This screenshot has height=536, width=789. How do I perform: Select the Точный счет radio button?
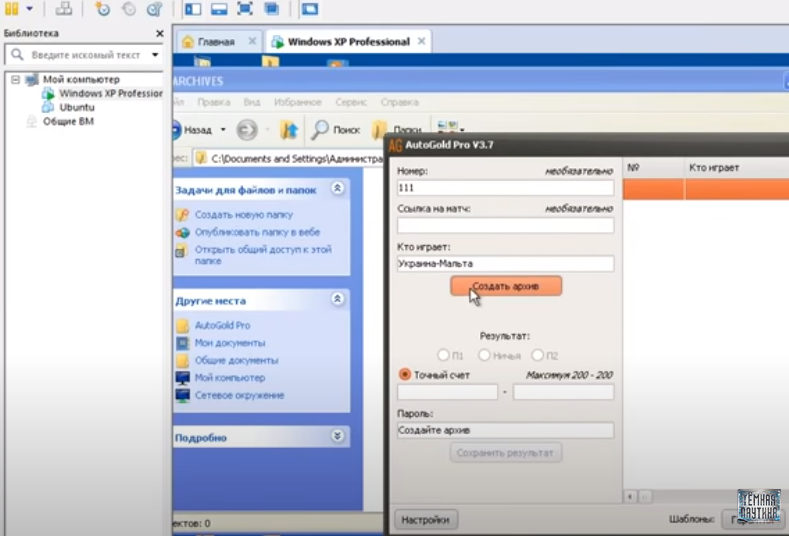click(405, 374)
